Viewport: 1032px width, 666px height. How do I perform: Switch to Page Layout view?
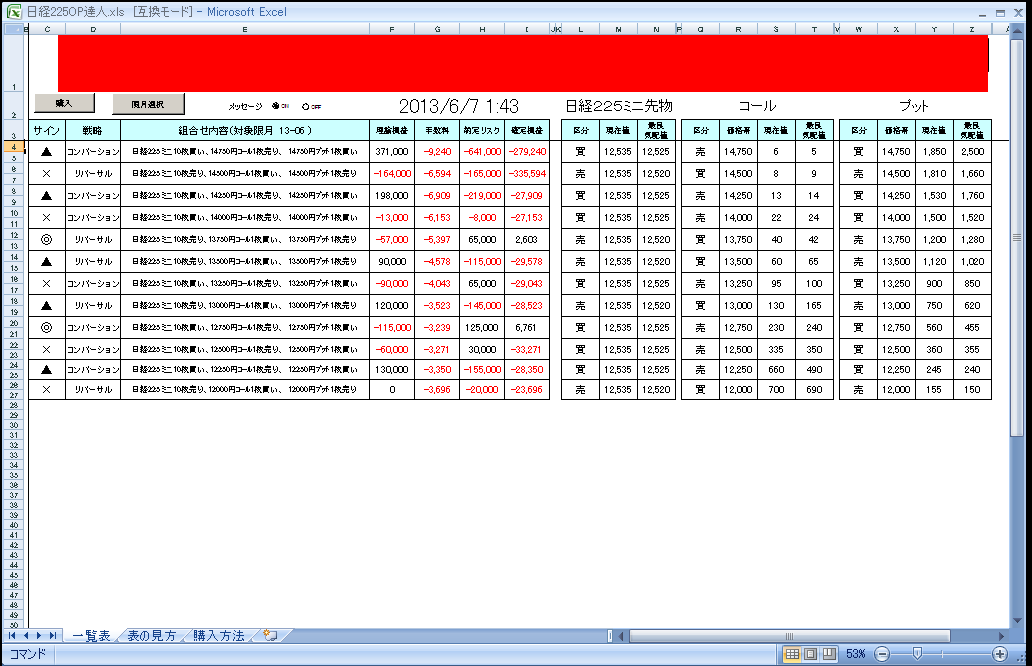pos(811,653)
